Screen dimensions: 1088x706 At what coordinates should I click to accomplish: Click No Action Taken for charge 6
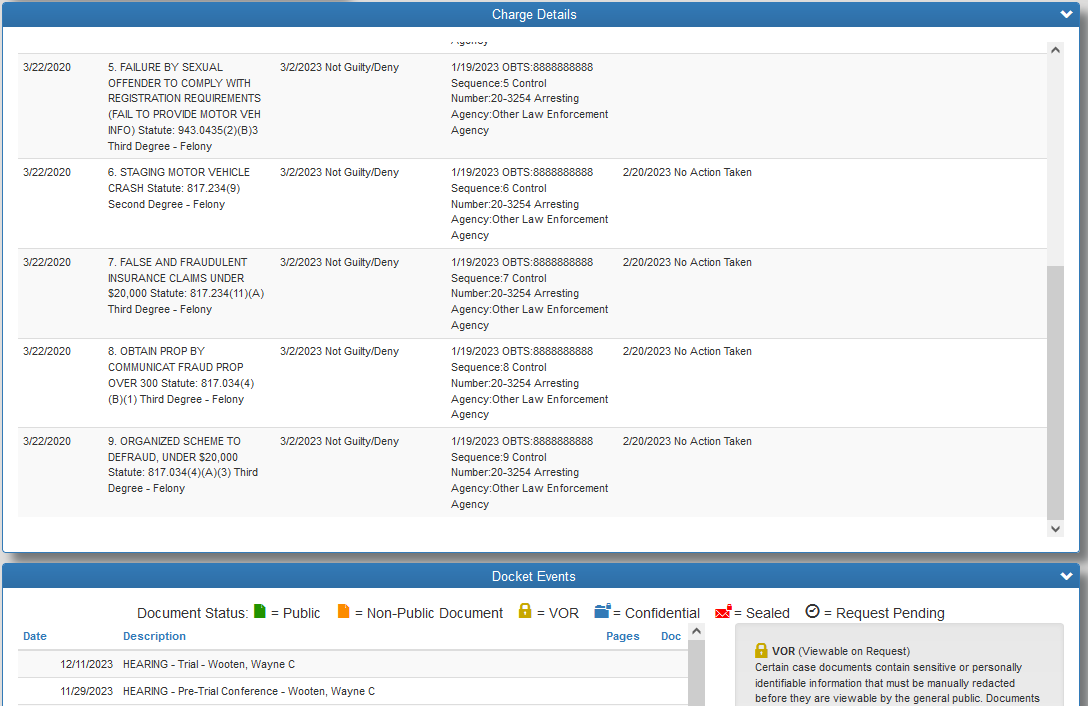click(687, 172)
